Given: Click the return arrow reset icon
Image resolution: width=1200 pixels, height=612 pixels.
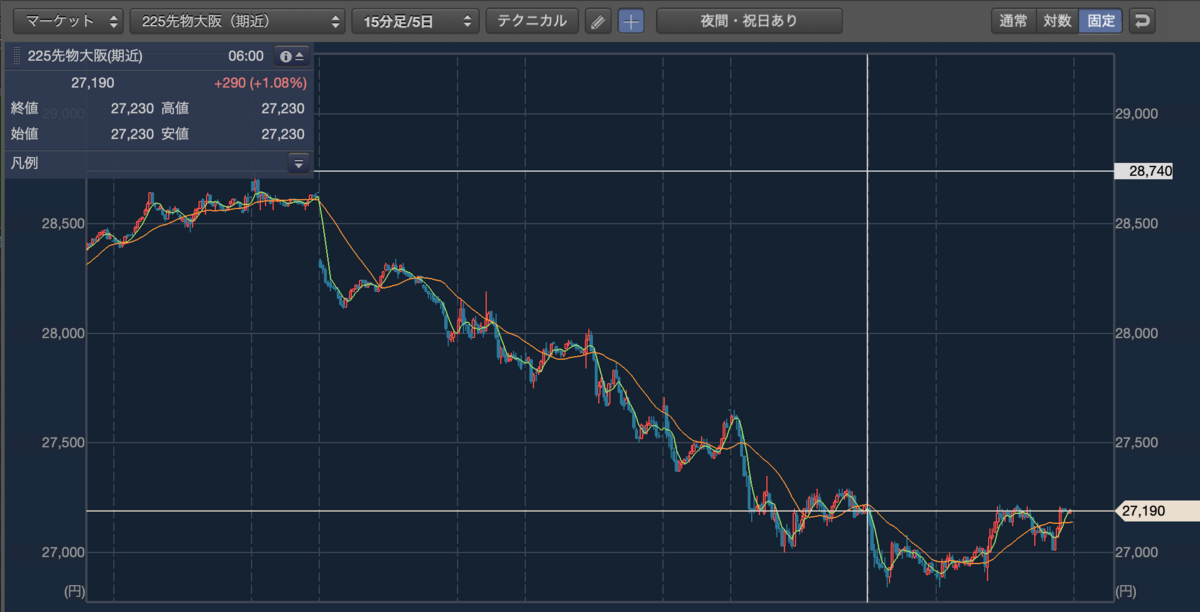Looking at the screenshot, I should click(x=1142, y=21).
